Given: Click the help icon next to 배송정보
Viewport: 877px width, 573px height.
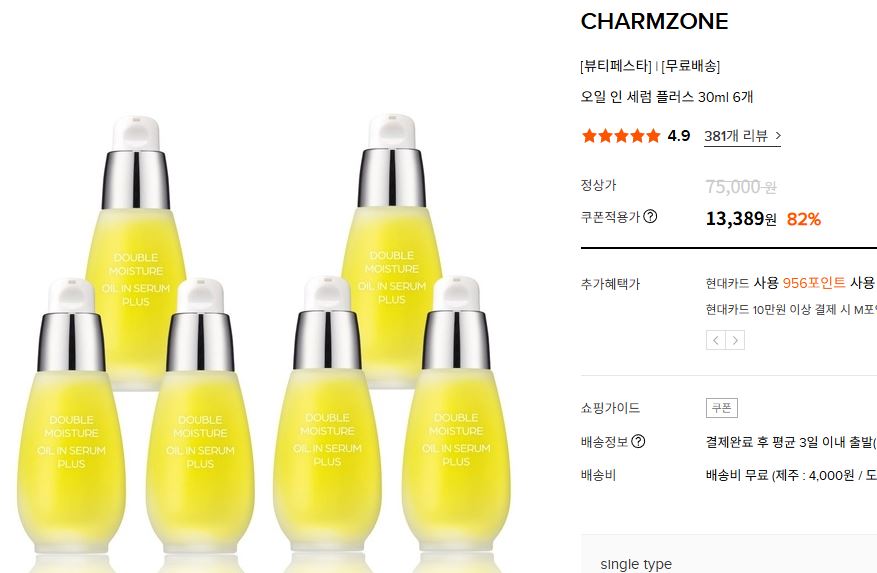Looking at the screenshot, I should [x=638, y=442].
